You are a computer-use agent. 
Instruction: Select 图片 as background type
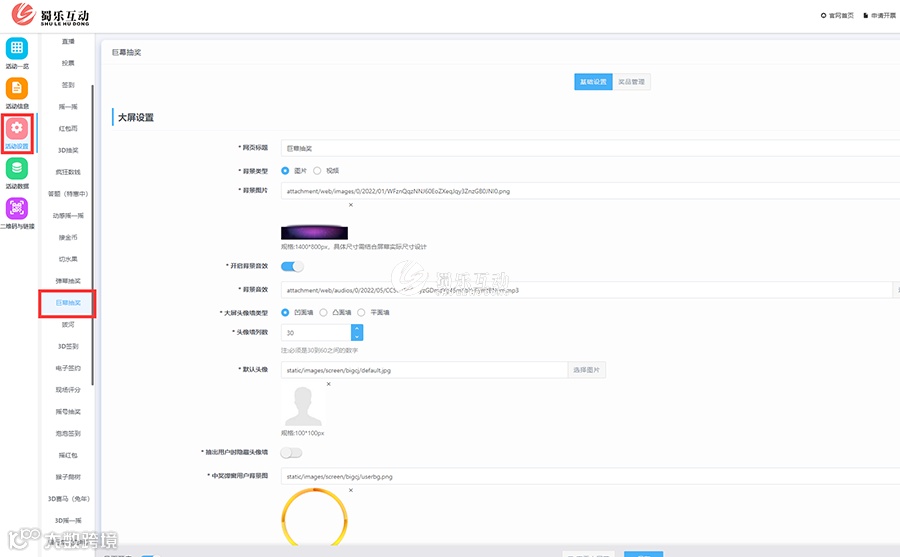(285, 171)
